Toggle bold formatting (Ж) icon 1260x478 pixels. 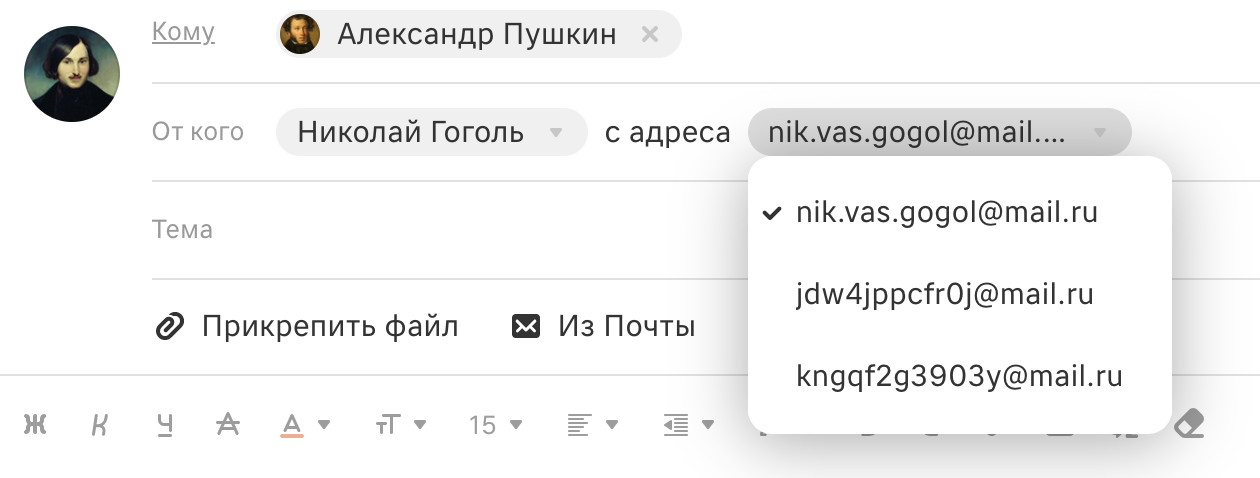(x=35, y=425)
